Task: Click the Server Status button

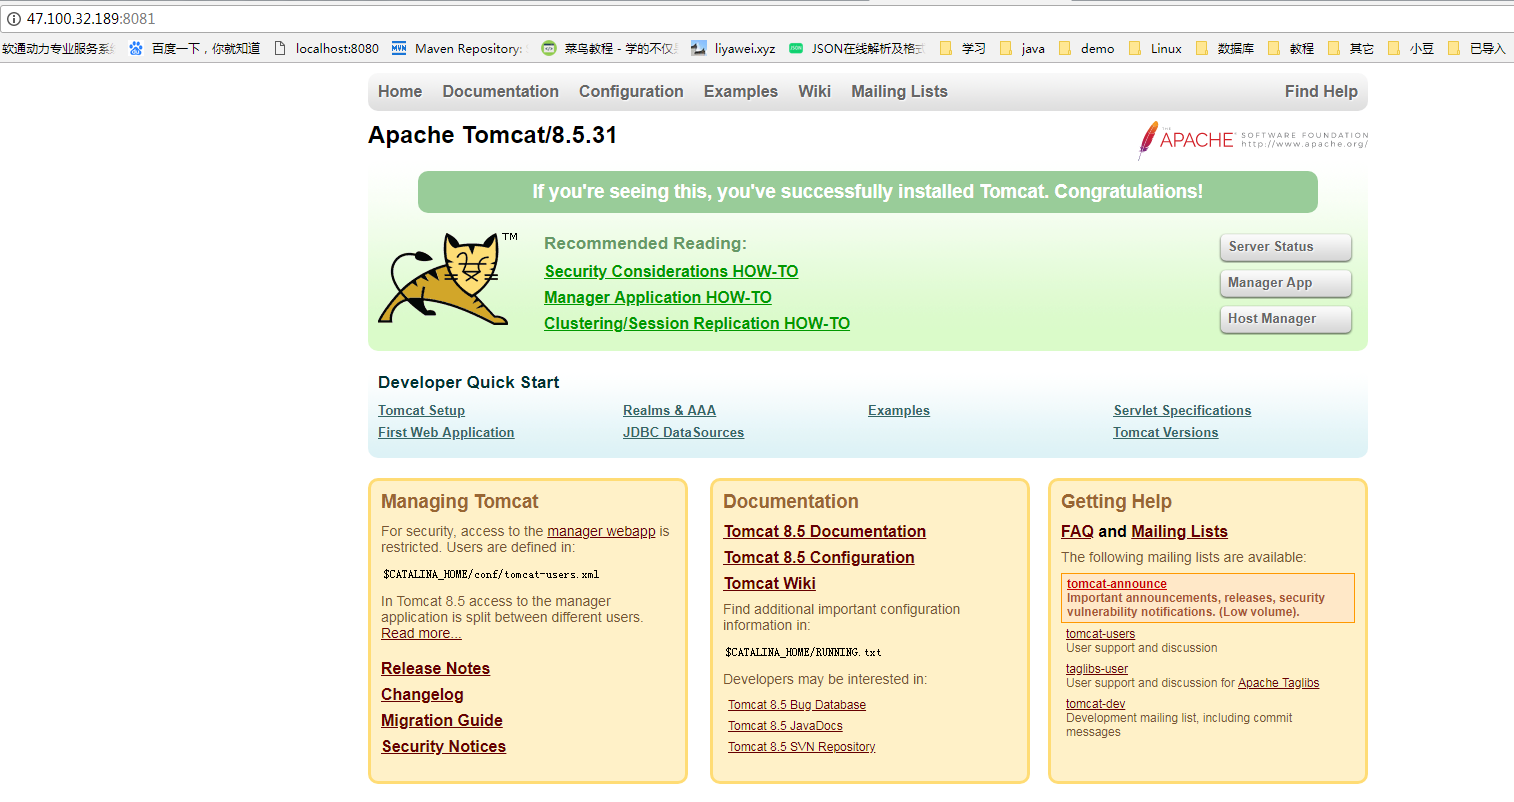Action: point(1285,247)
